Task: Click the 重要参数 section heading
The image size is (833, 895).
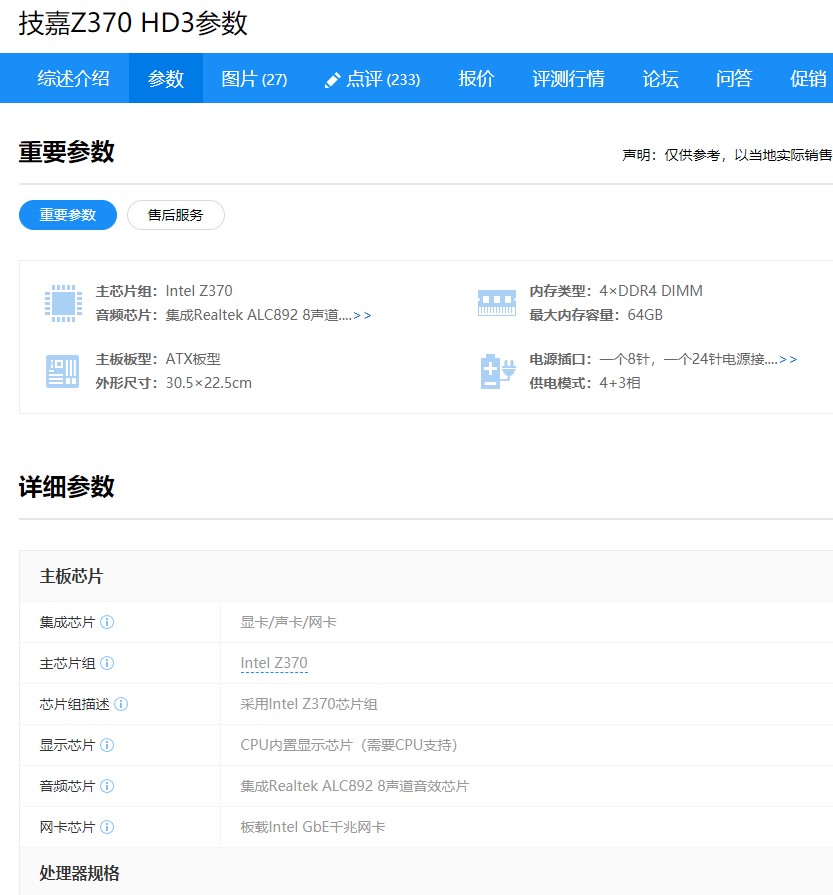Action: click(x=67, y=152)
